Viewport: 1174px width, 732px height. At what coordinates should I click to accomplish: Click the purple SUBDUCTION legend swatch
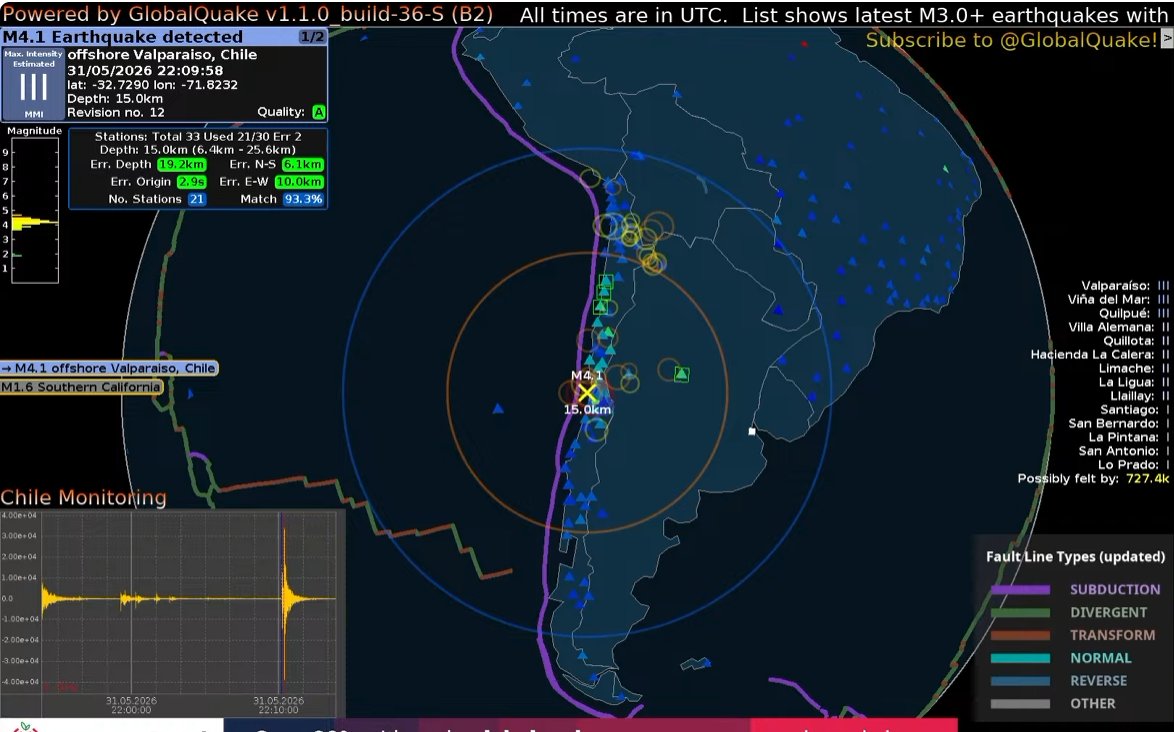[1020, 590]
